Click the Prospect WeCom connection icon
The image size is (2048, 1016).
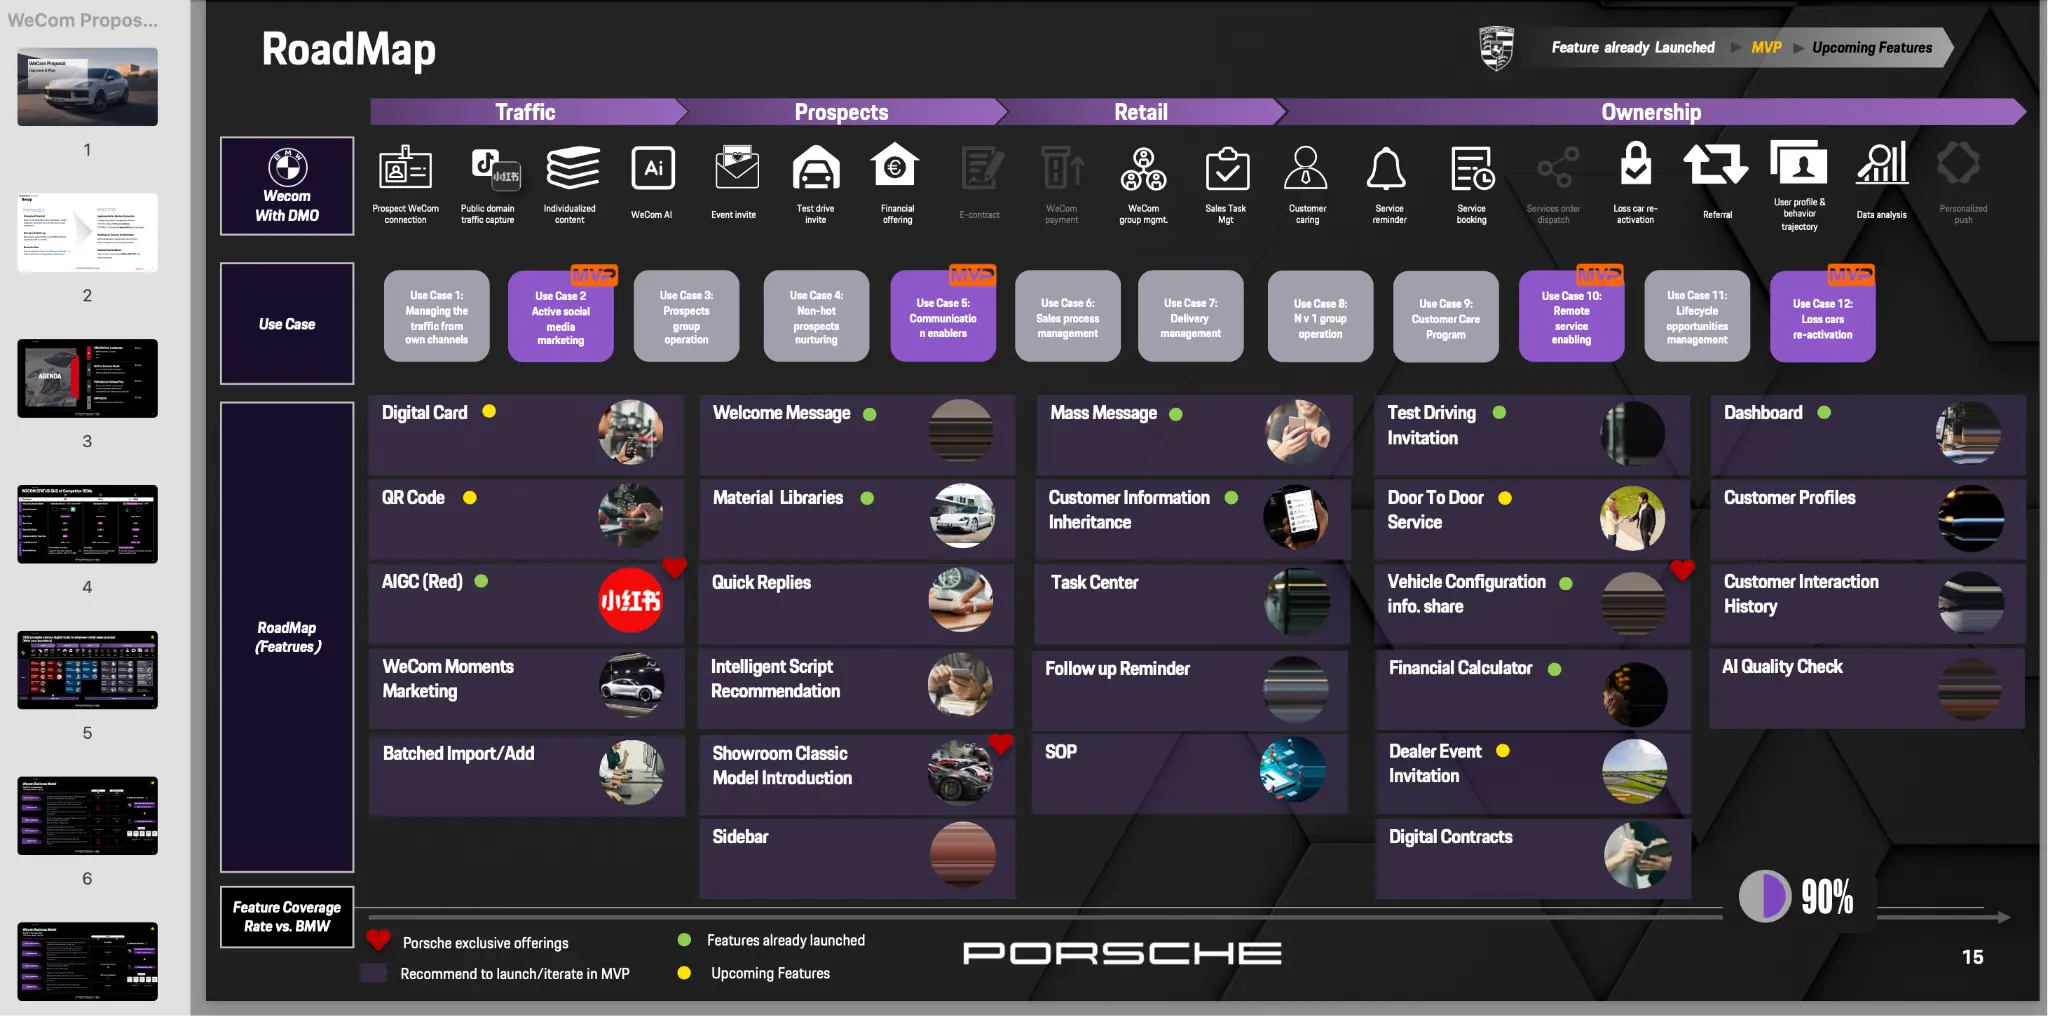click(405, 169)
